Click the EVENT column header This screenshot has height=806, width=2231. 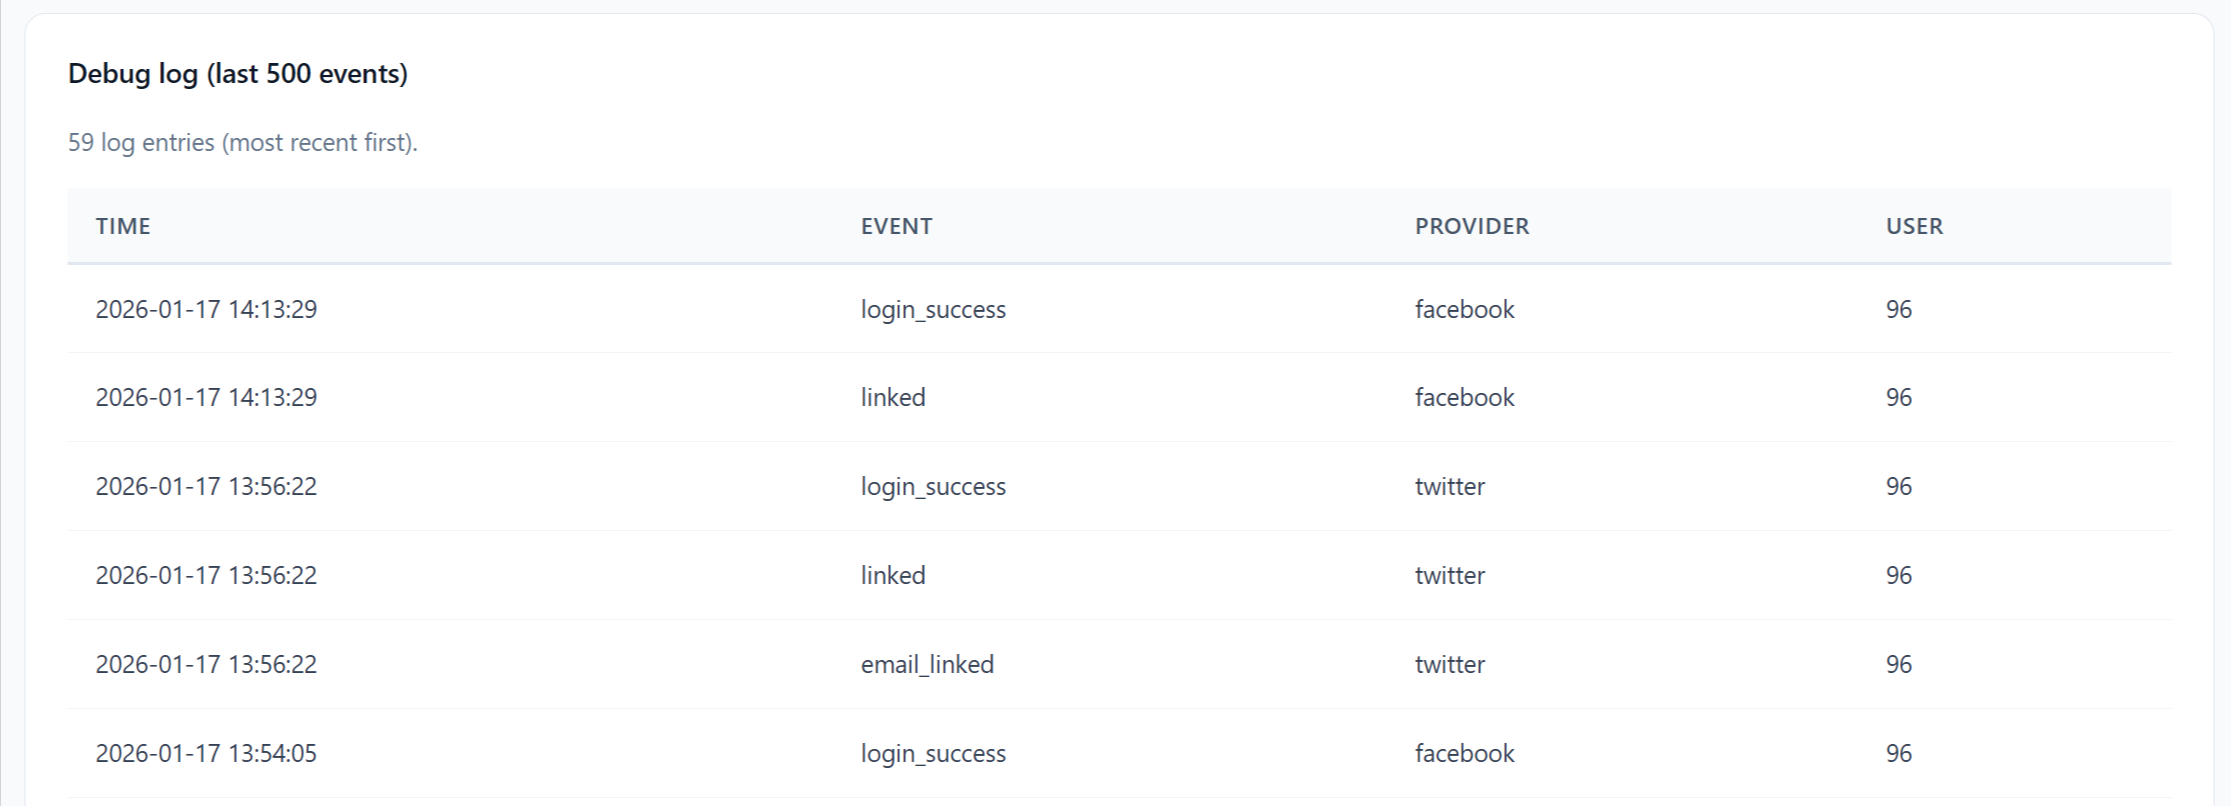[x=896, y=226]
